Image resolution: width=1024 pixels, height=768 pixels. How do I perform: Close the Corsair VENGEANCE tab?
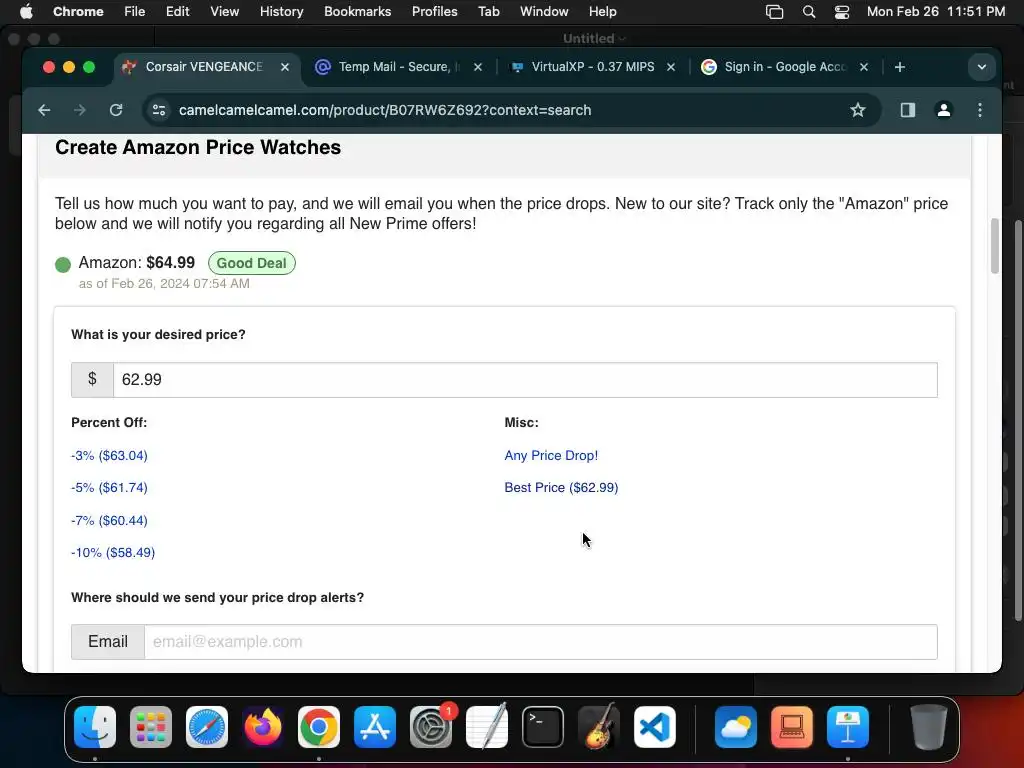(285, 67)
